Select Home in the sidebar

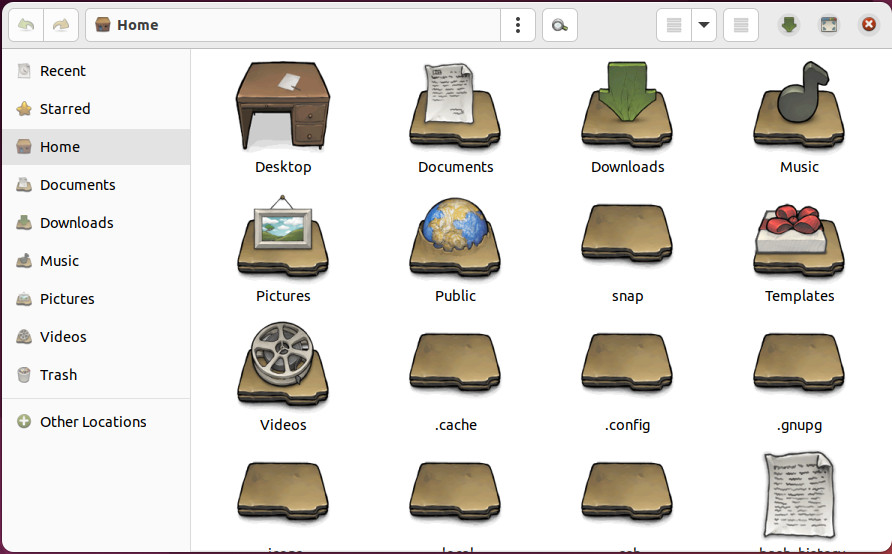[96, 147]
